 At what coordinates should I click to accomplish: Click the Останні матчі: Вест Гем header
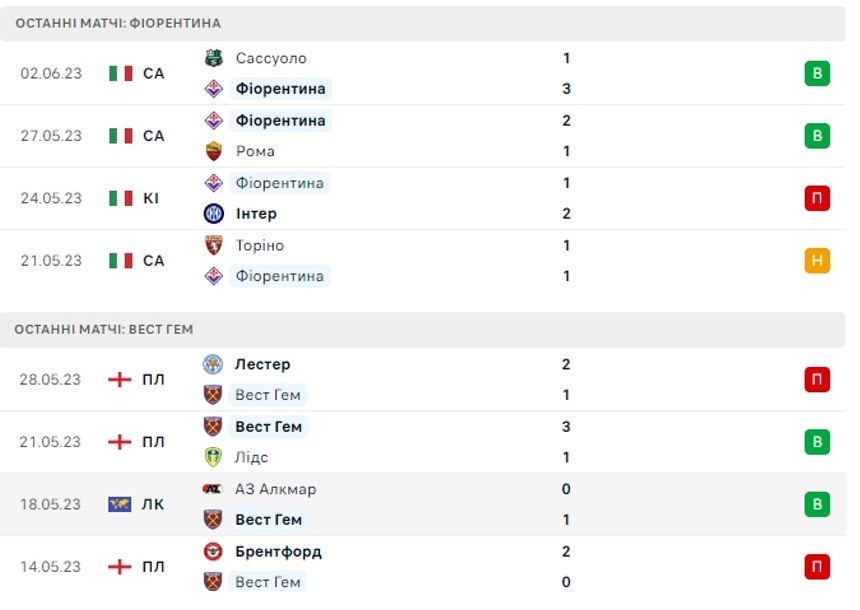coord(423,329)
